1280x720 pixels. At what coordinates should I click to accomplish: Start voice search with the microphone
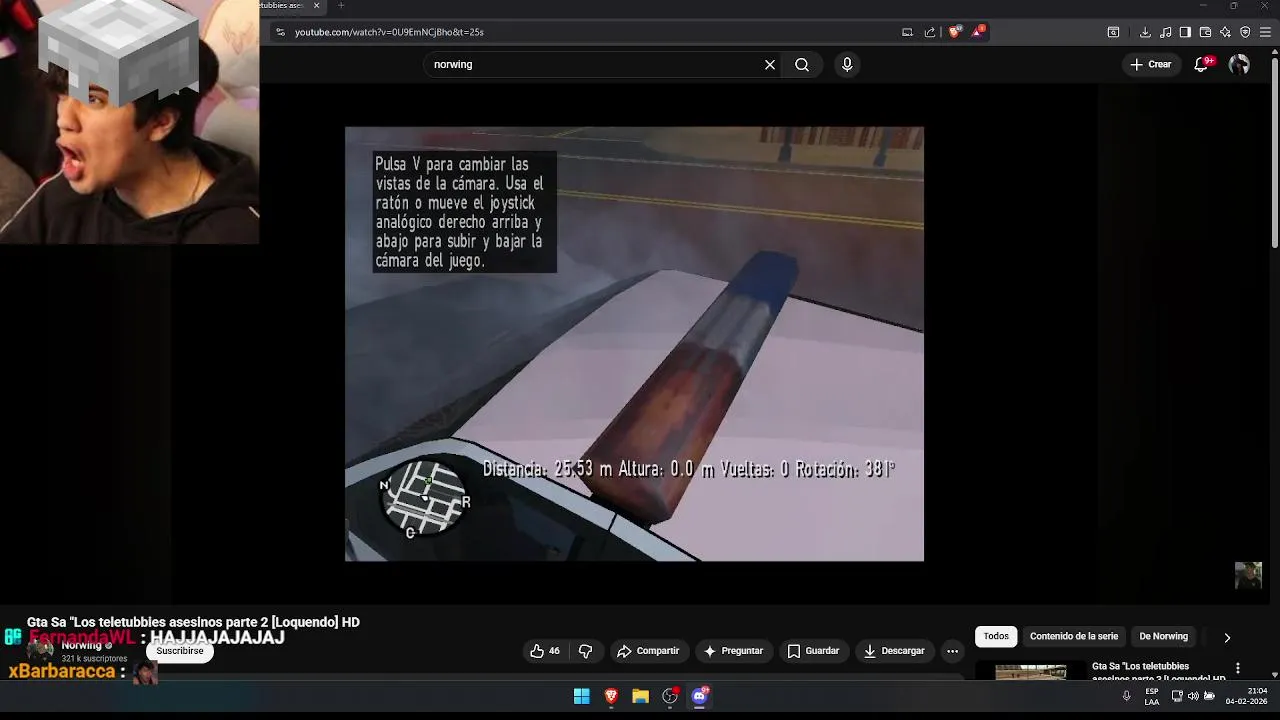(847, 64)
